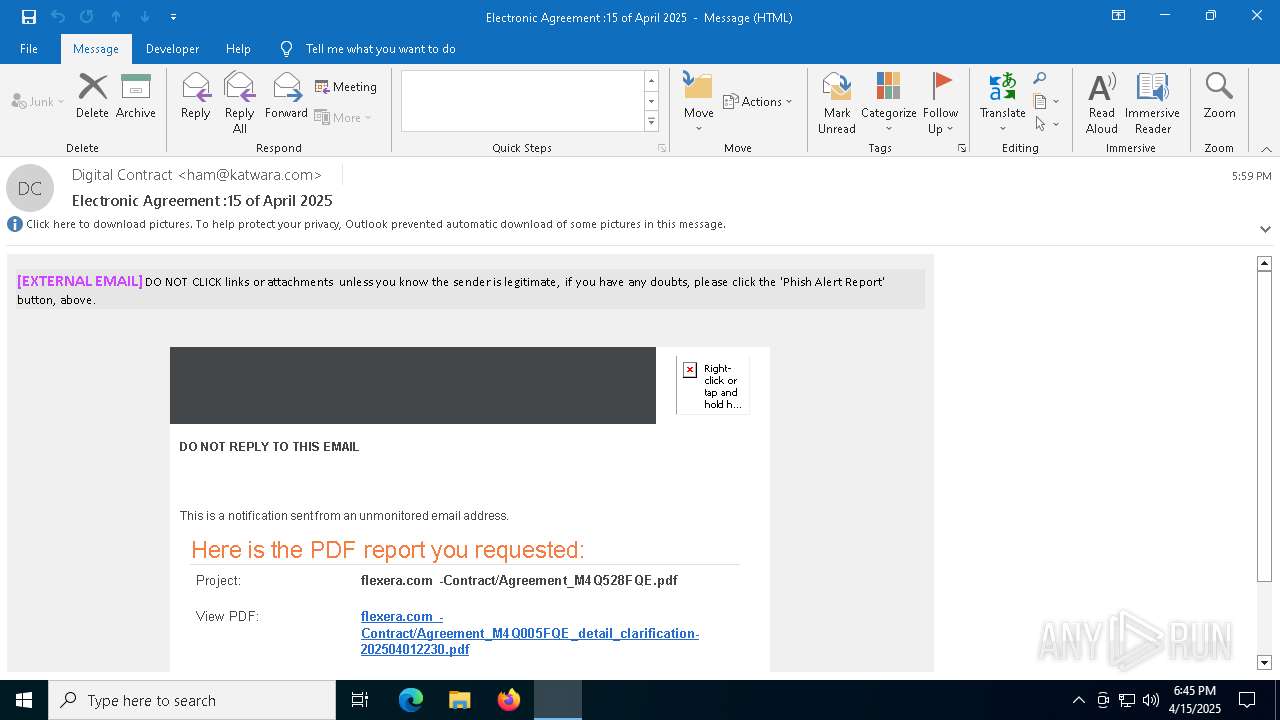The height and width of the screenshot is (720, 1280).
Task: Open the Windows Start menu
Action: pos(24,700)
